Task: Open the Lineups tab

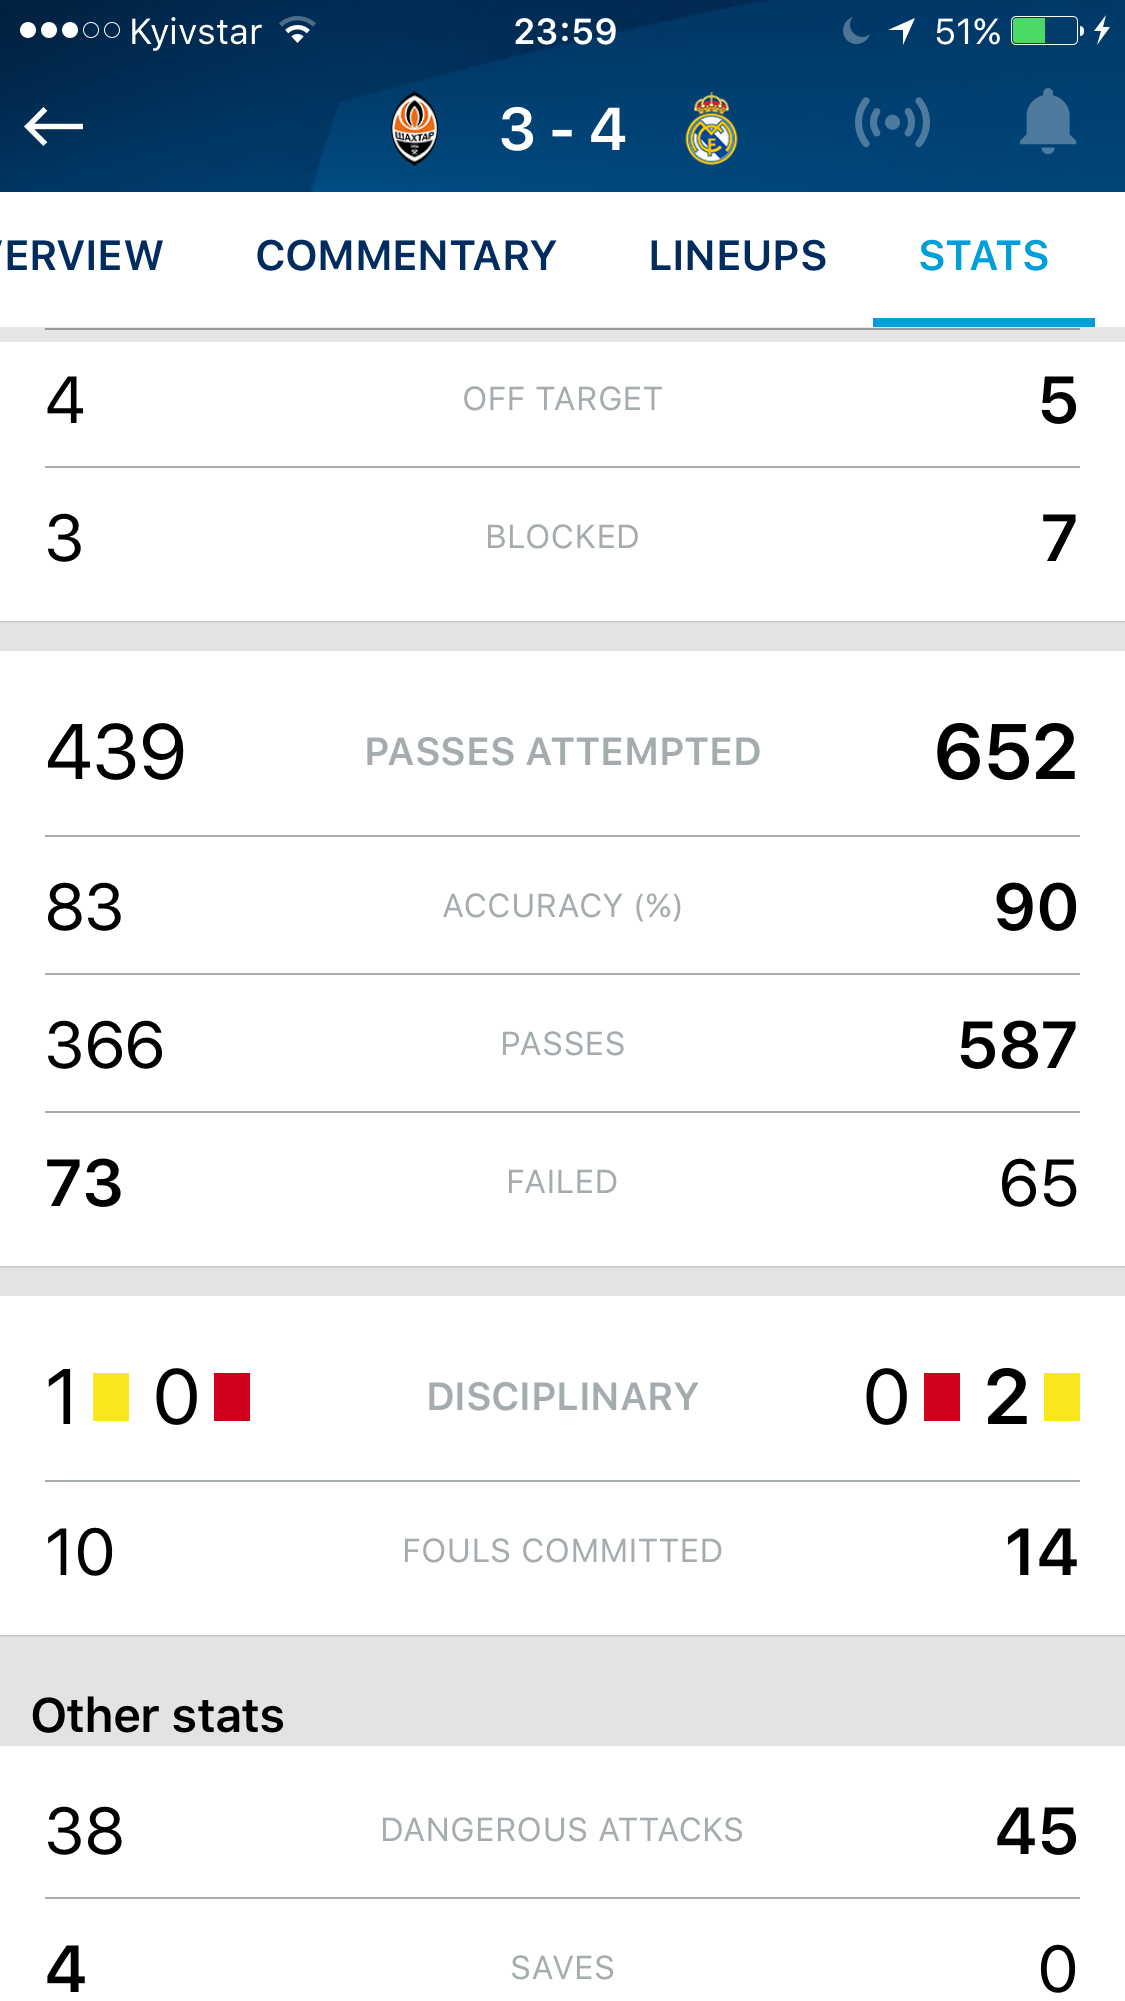Action: point(738,256)
